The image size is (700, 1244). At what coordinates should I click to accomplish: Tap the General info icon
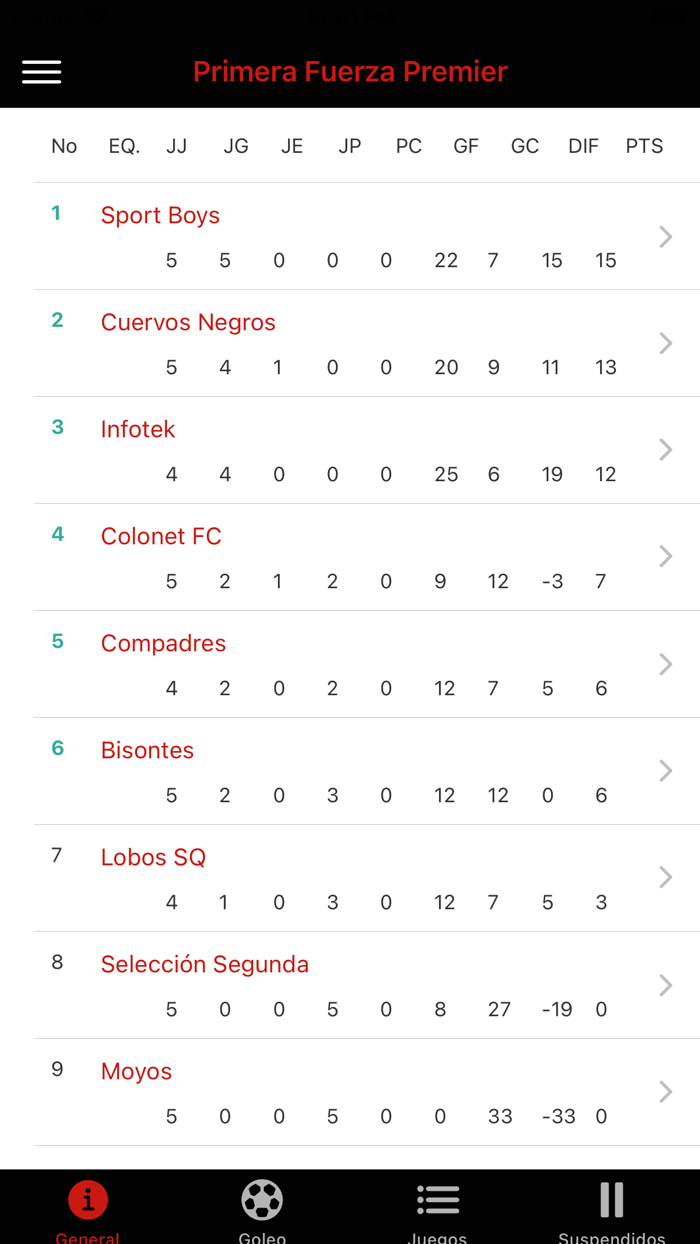[87, 1200]
